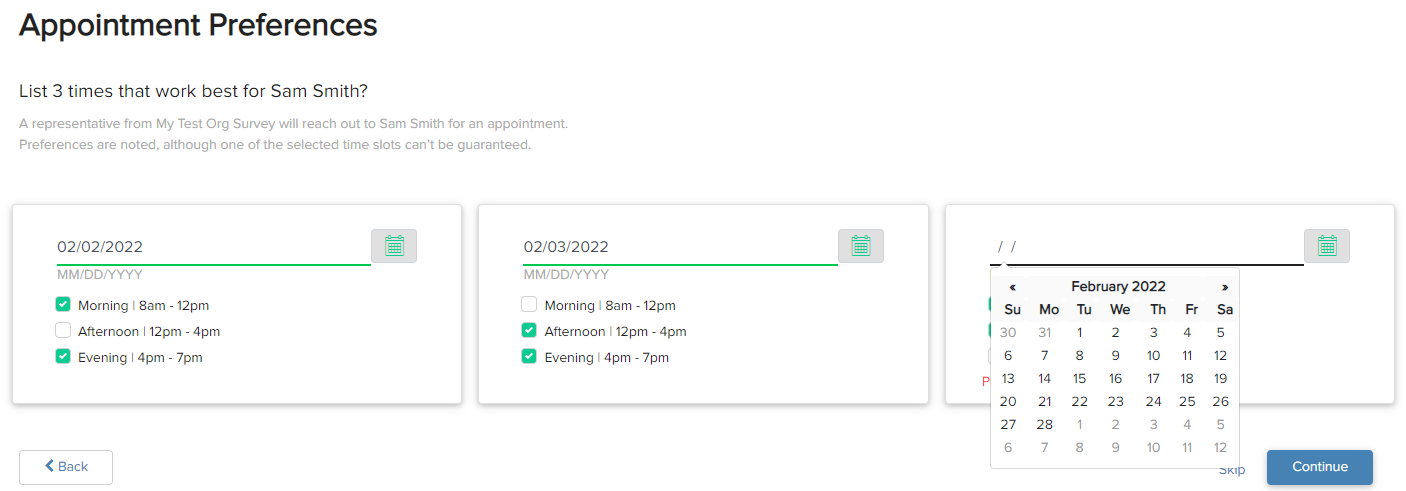
Task: Uncheck Evening in the 02/03/2022 card
Action: (x=529, y=357)
